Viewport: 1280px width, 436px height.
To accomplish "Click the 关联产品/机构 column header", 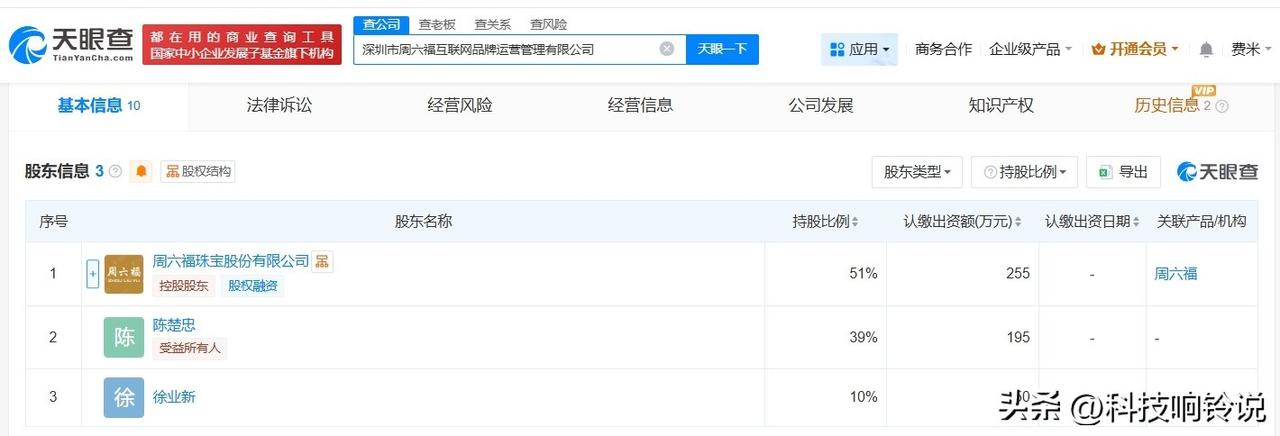I will (1201, 221).
